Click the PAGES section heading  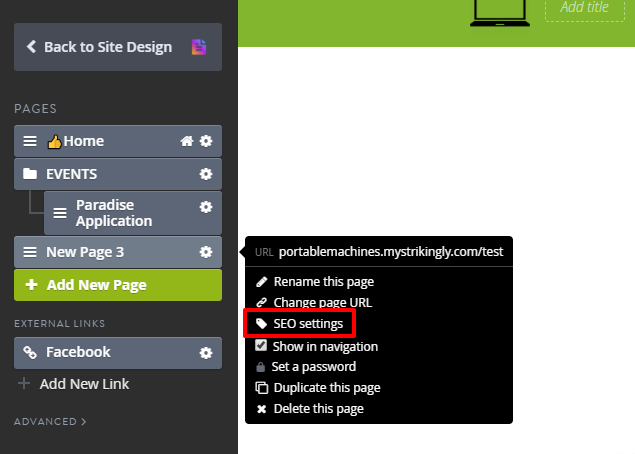36,109
